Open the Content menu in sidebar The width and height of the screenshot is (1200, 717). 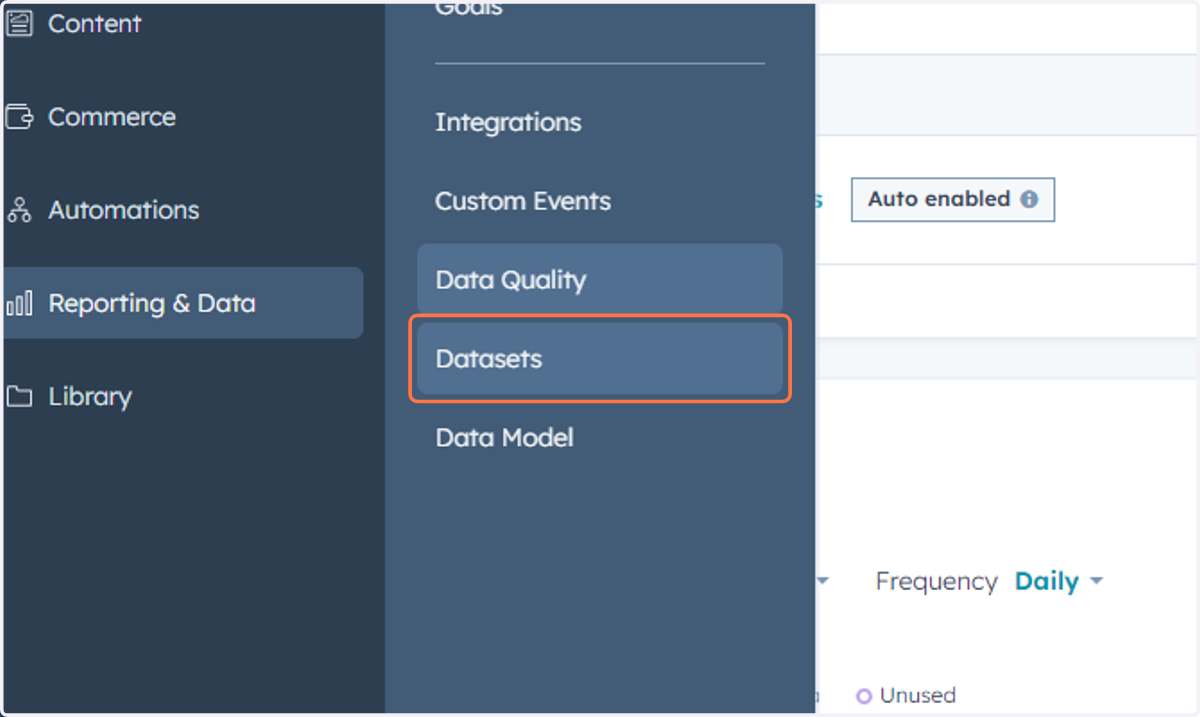click(95, 23)
